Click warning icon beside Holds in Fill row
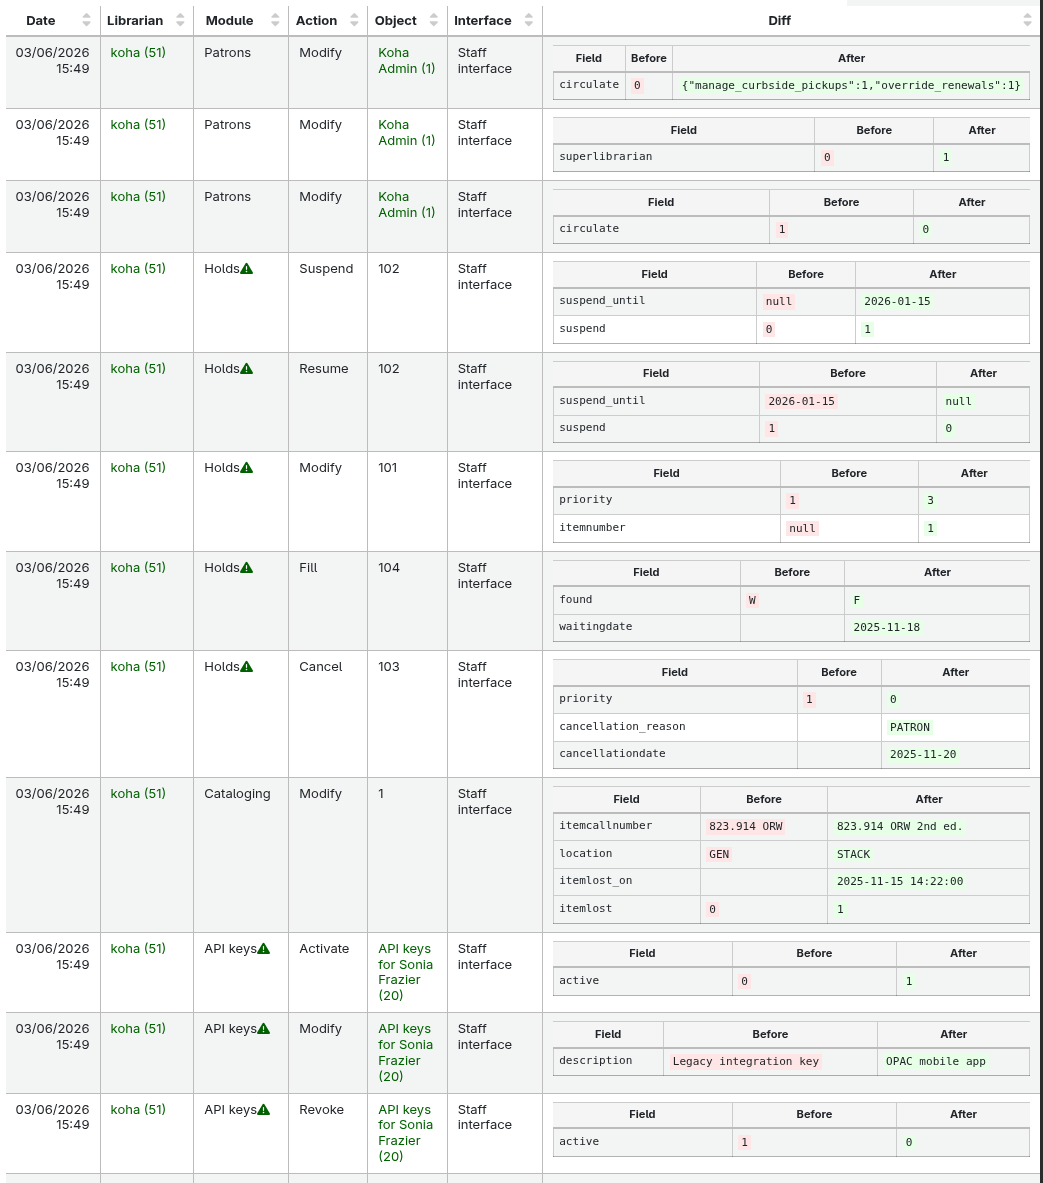 point(247,568)
